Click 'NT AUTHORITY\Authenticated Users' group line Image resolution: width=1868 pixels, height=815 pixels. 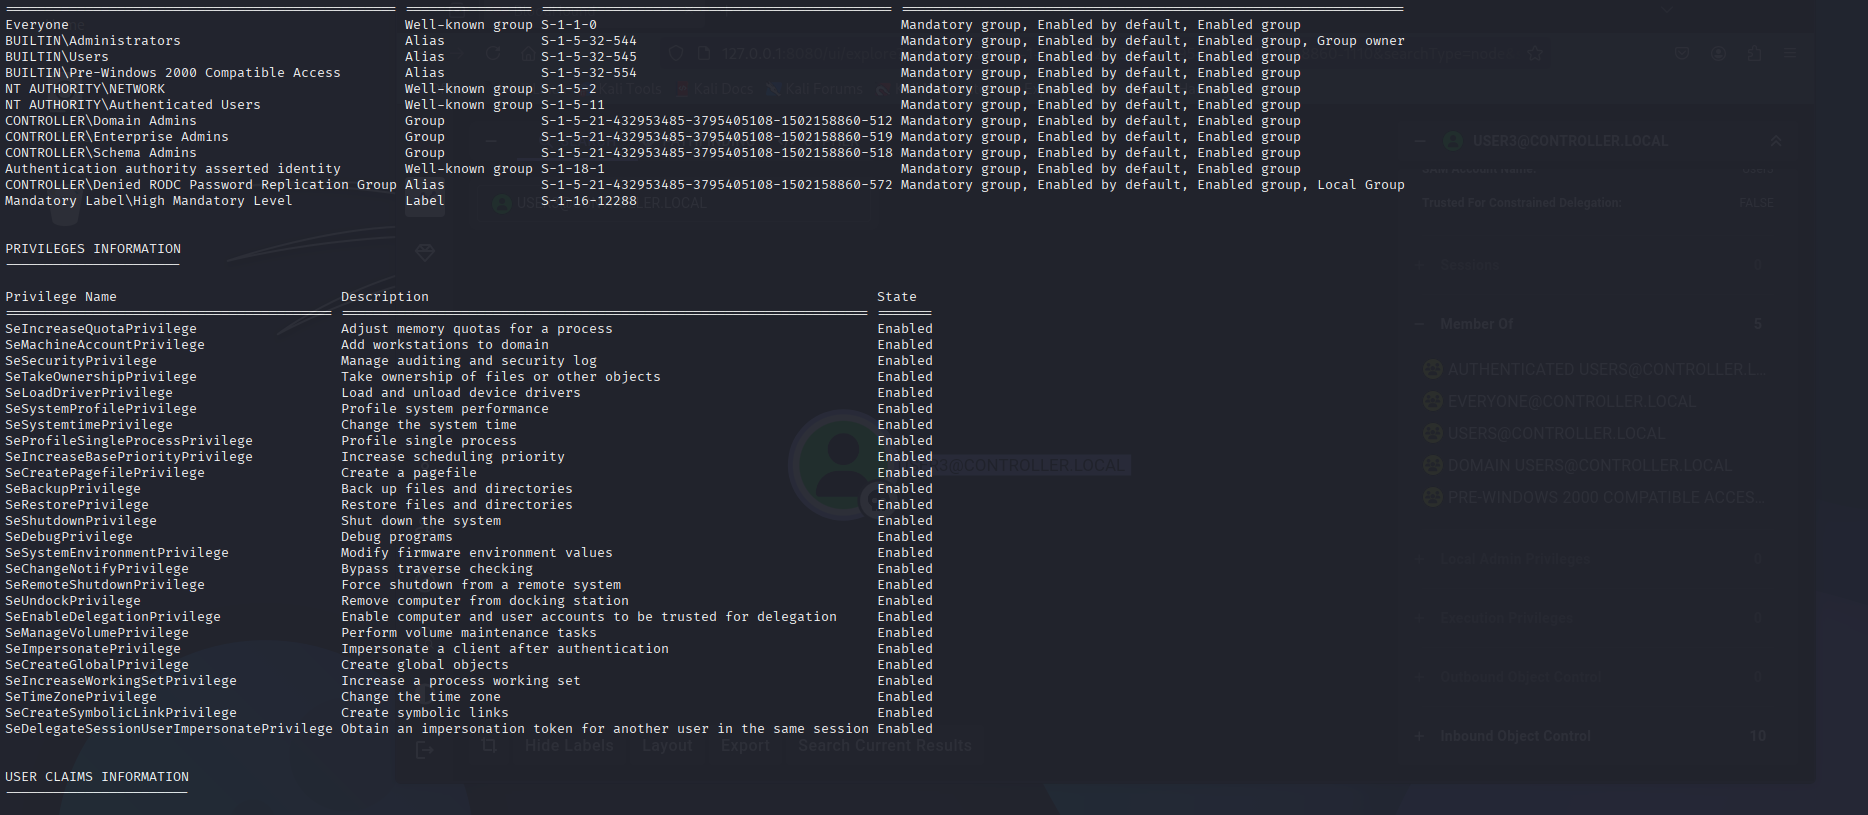point(133,105)
